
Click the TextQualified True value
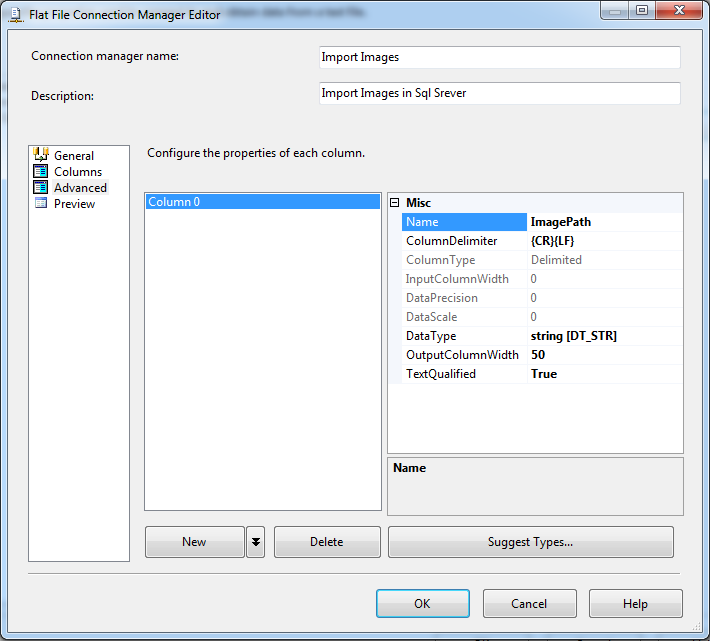(x=604, y=374)
